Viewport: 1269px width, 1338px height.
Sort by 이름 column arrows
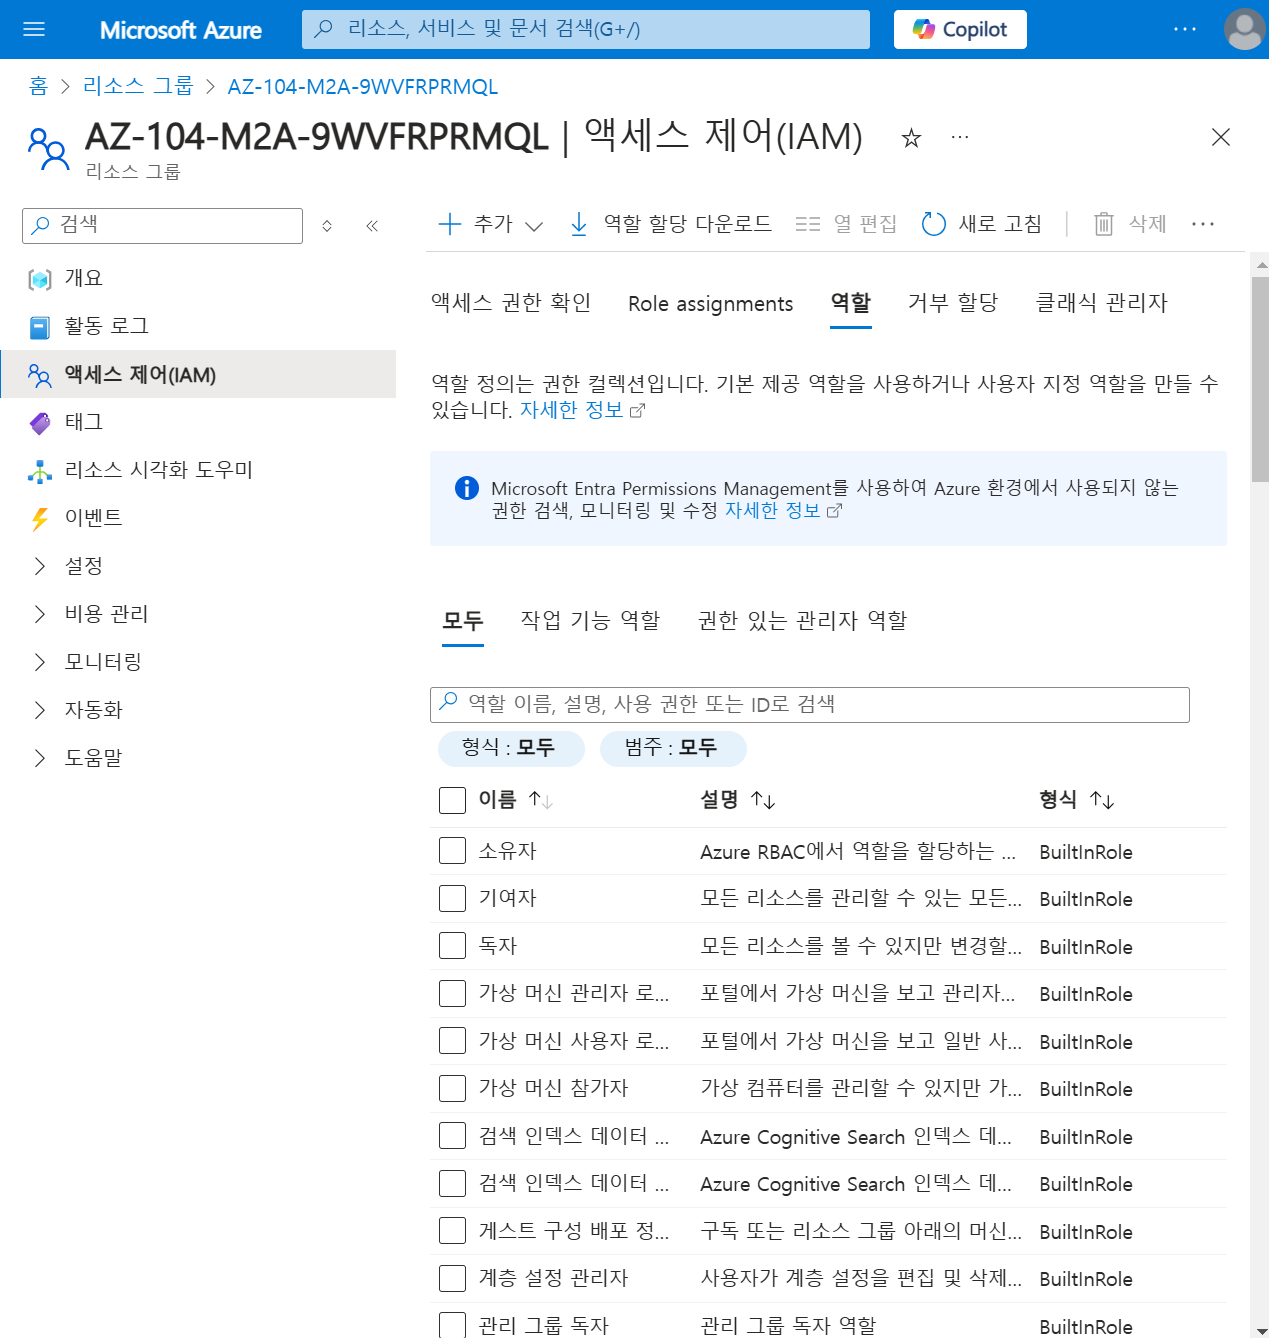[x=541, y=800]
